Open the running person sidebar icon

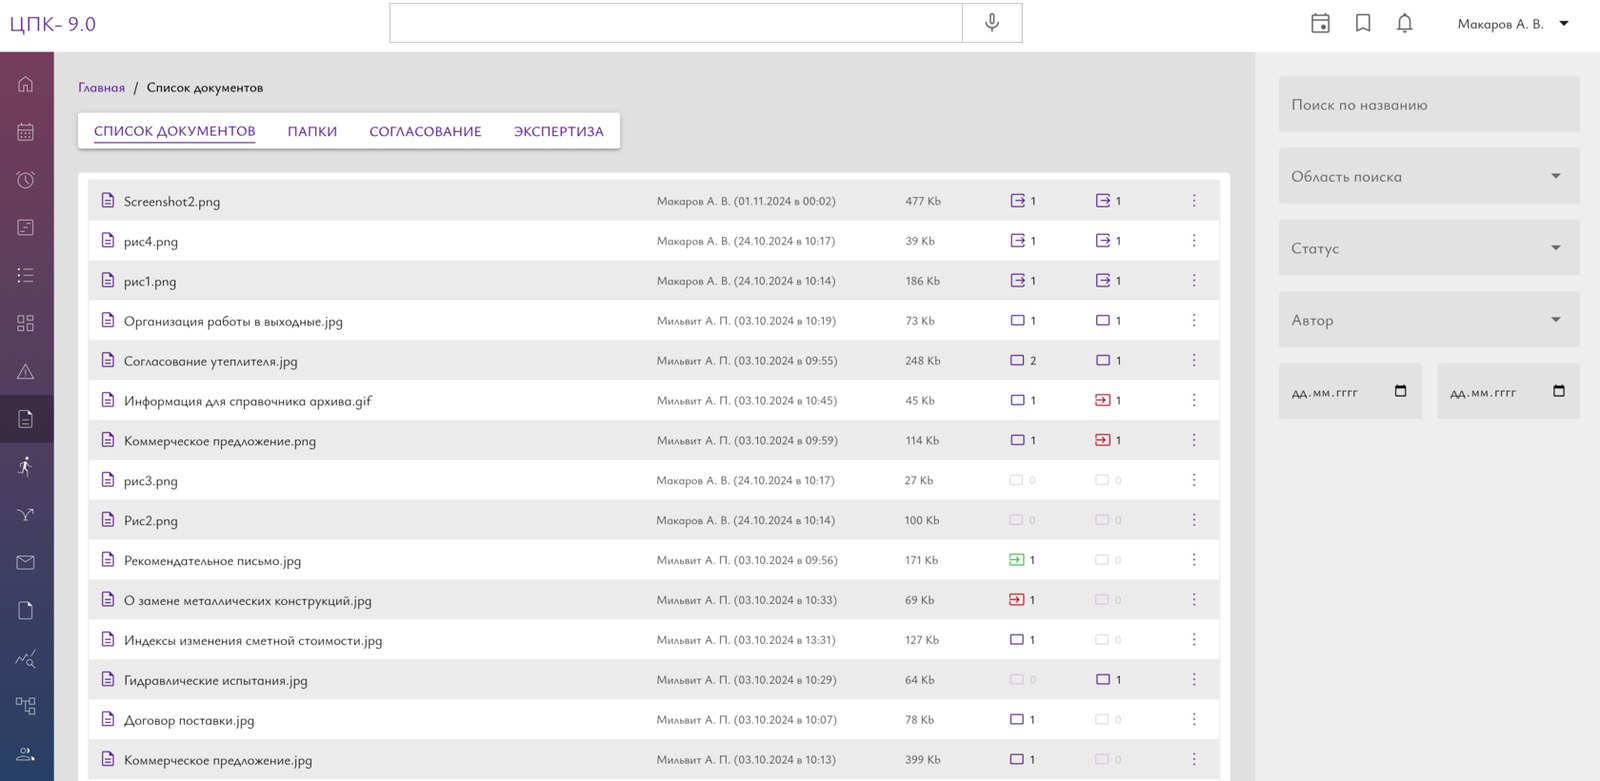(26, 466)
